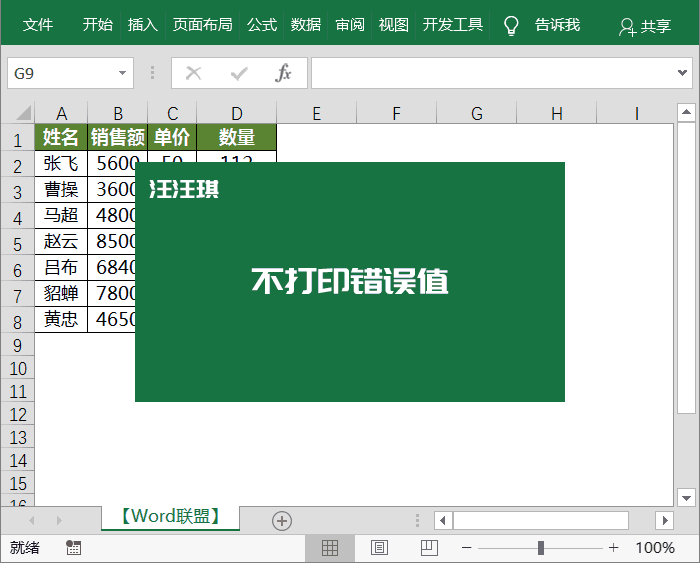Image resolution: width=700 pixels, height=563 pixels.
Task: Select column B header
Action: (118, 113)
